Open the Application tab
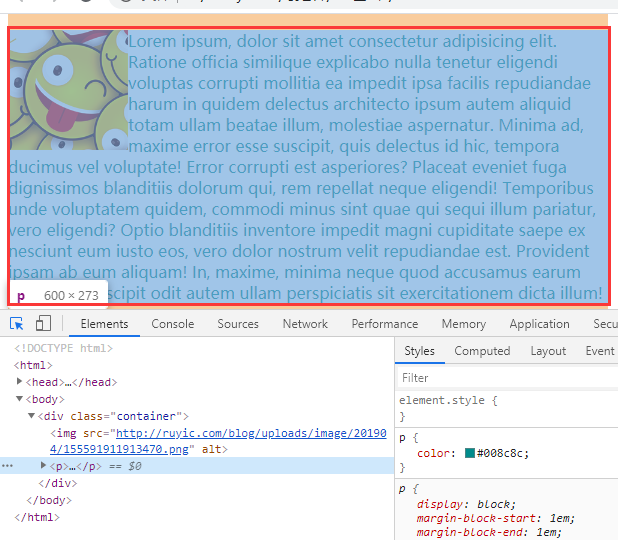The width and height of the screenshot is (618, 540). [539, 324]
